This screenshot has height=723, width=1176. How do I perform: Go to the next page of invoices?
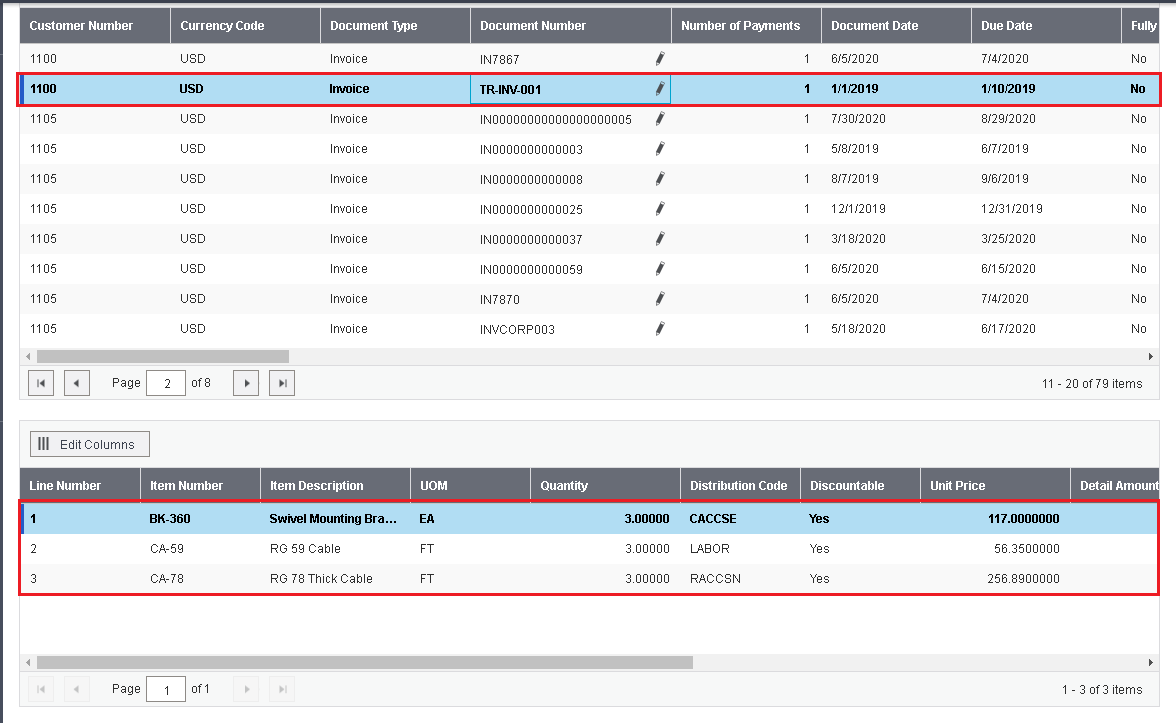pos(246,383)
